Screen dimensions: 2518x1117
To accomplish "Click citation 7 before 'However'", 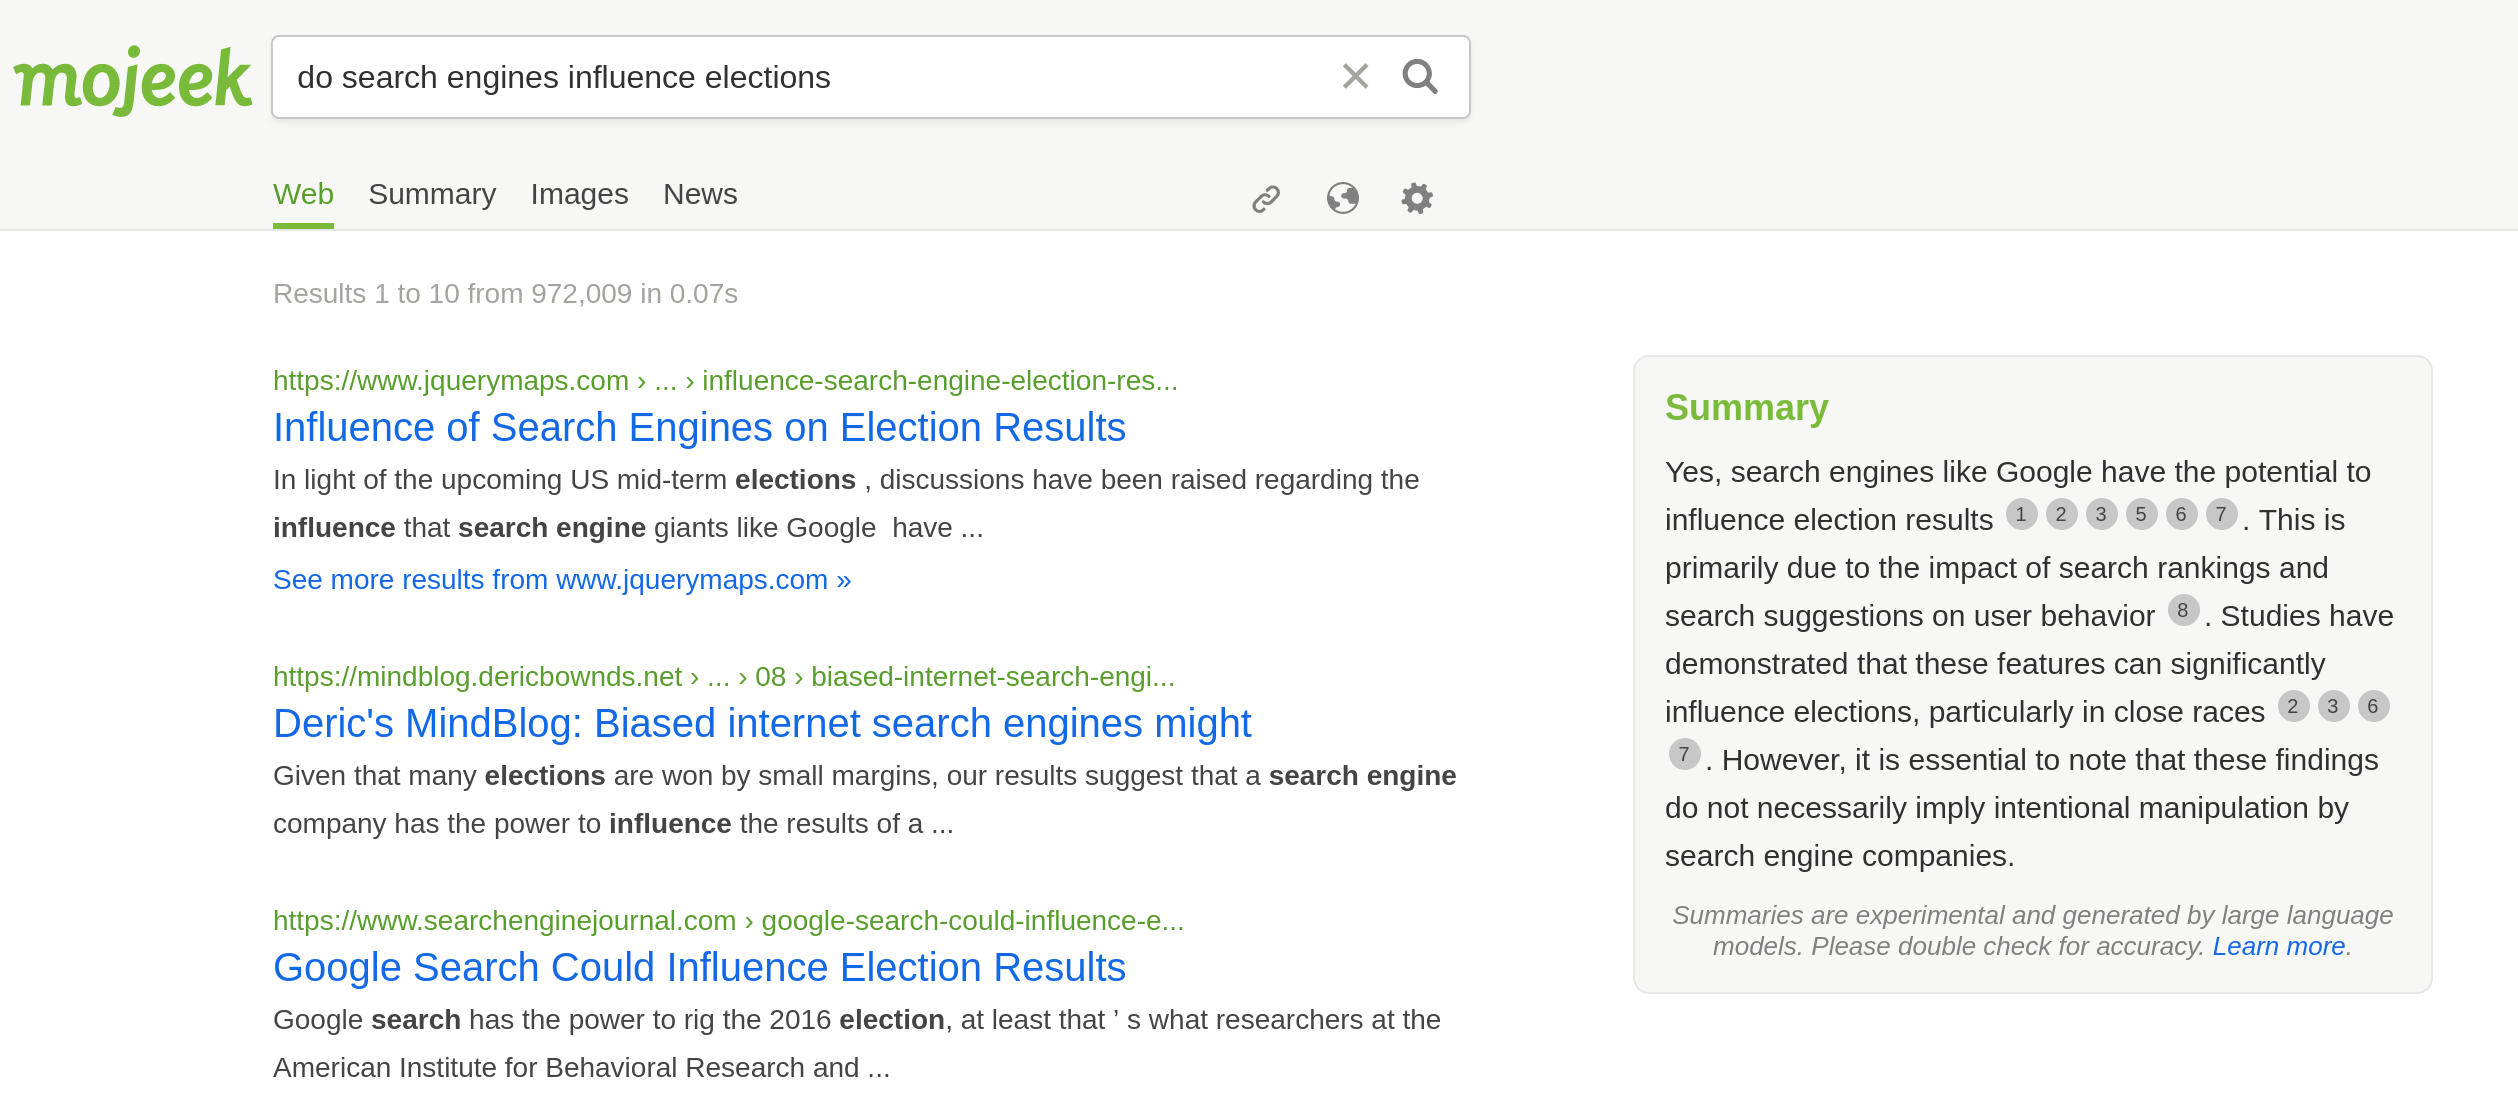I will 1684,754.
